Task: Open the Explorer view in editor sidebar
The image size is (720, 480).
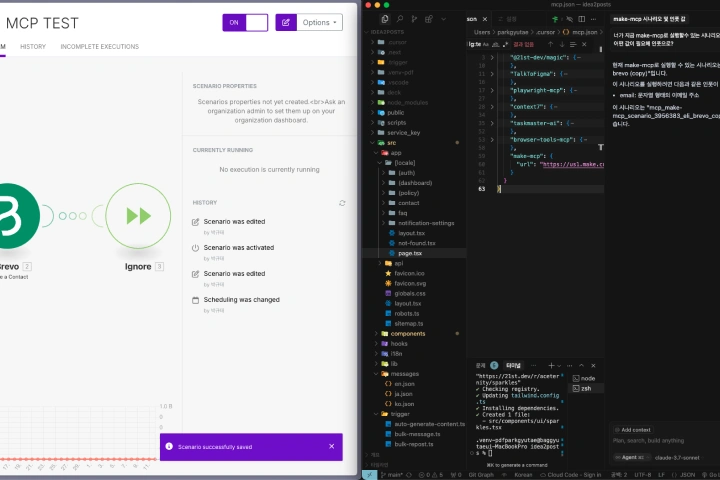Action: pos(385,19)
